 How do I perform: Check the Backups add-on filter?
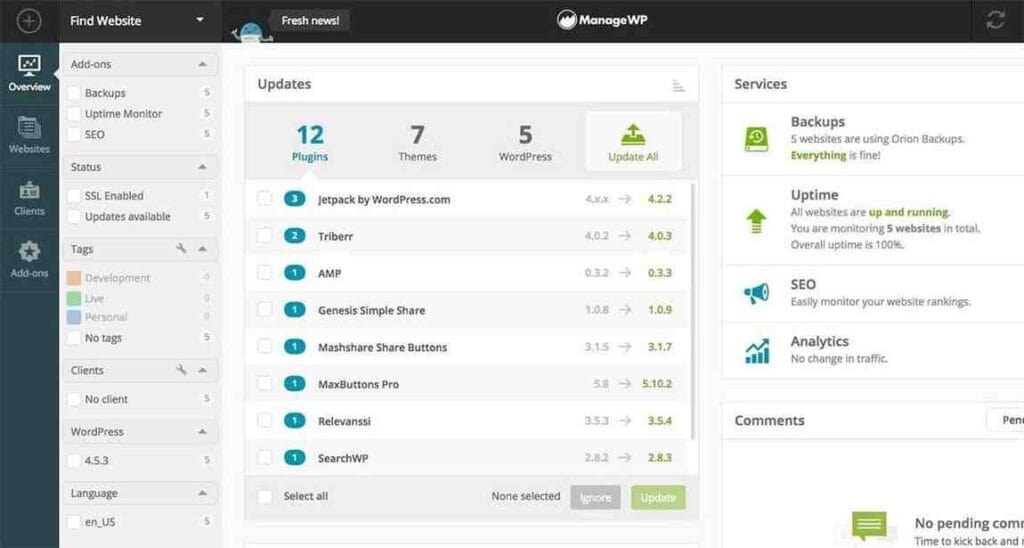click(x=74, y=93)
